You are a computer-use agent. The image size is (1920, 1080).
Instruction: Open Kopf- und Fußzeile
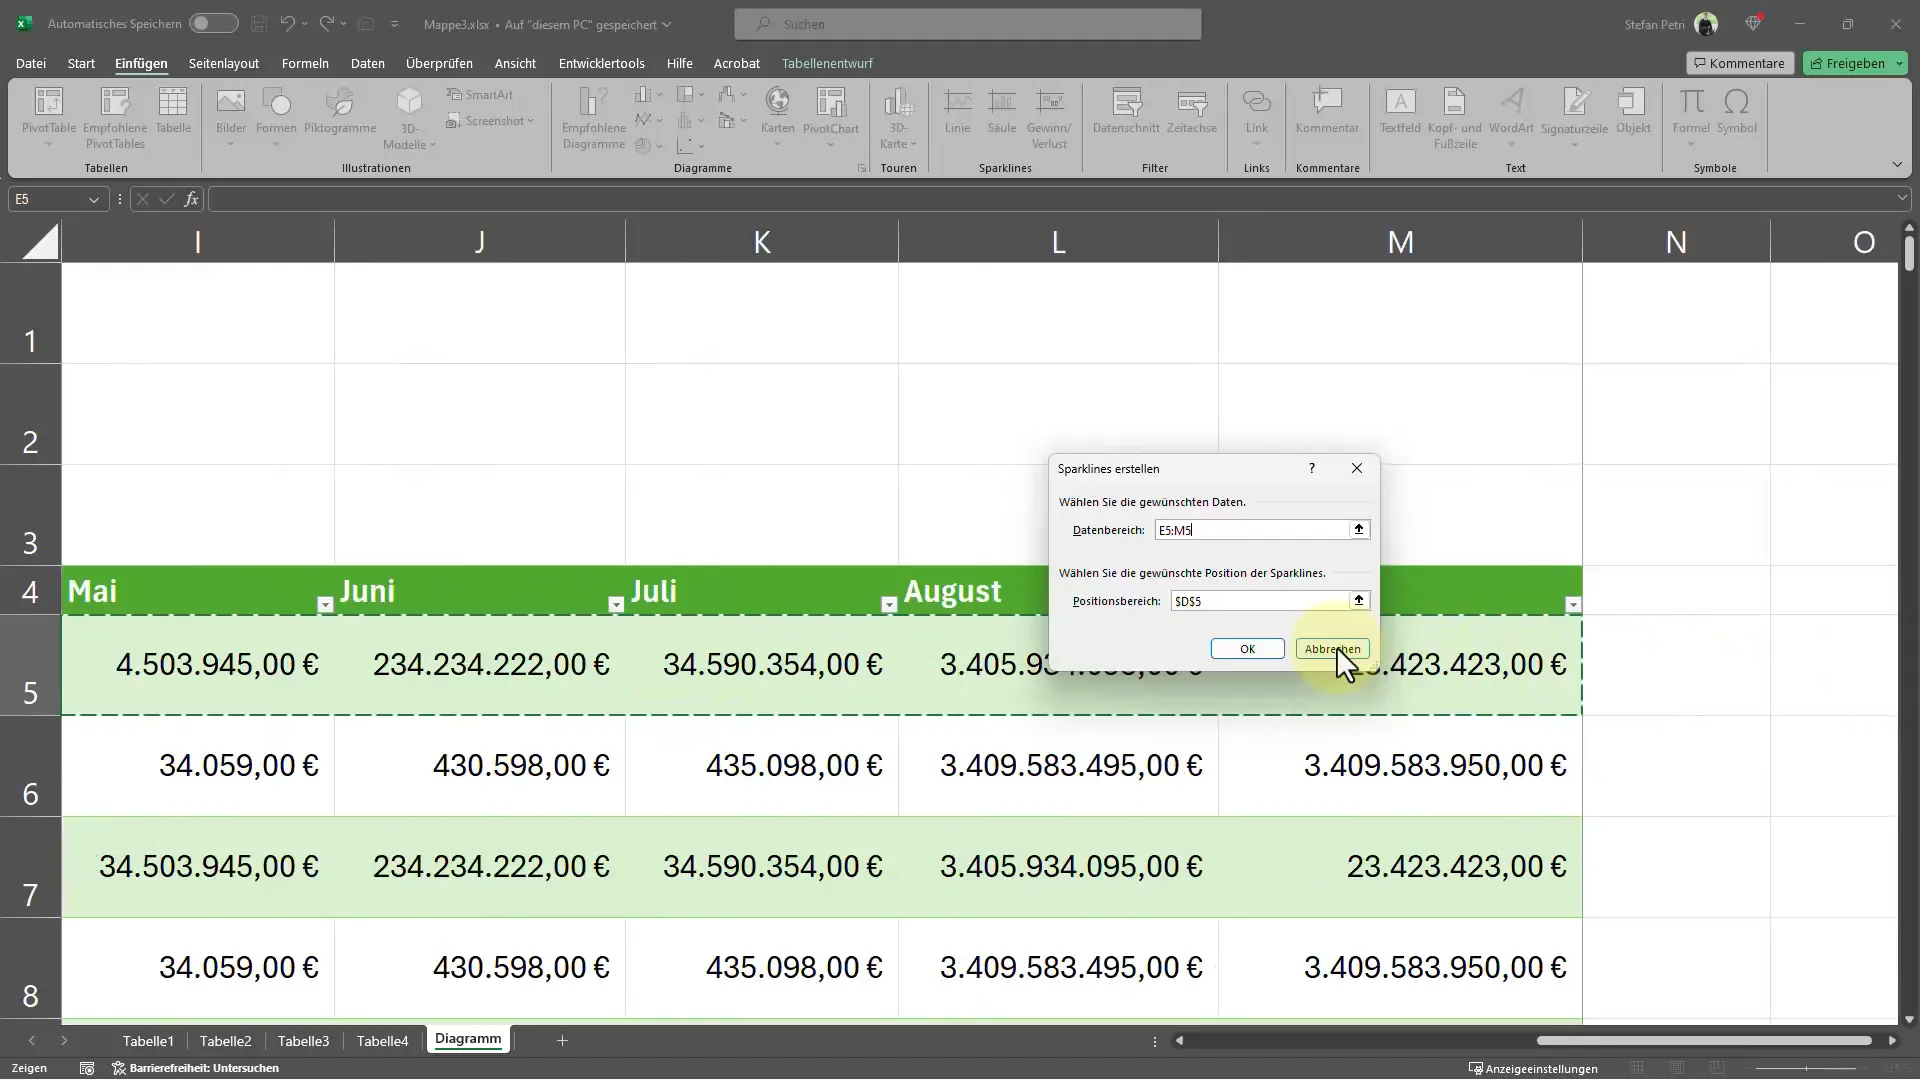[1455, 118]
